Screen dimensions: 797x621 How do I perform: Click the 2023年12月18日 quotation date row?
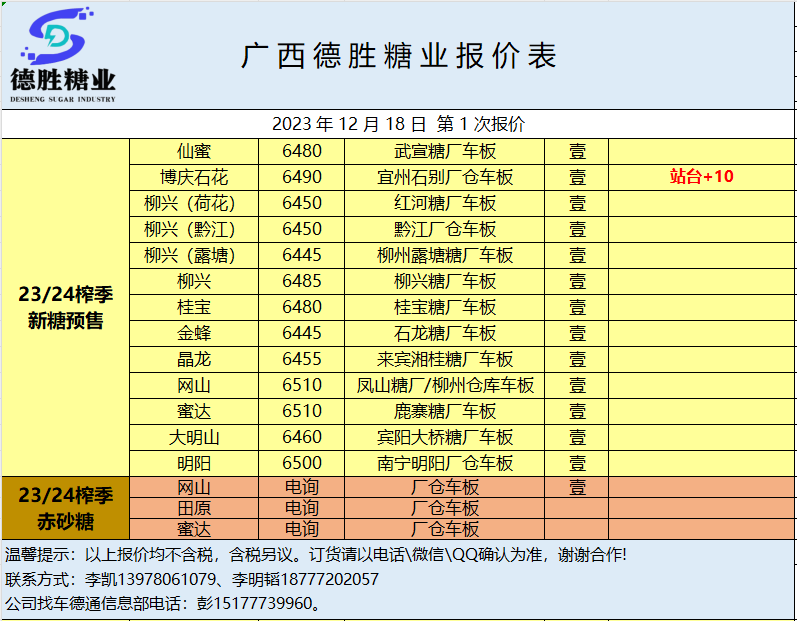(398, 125)
